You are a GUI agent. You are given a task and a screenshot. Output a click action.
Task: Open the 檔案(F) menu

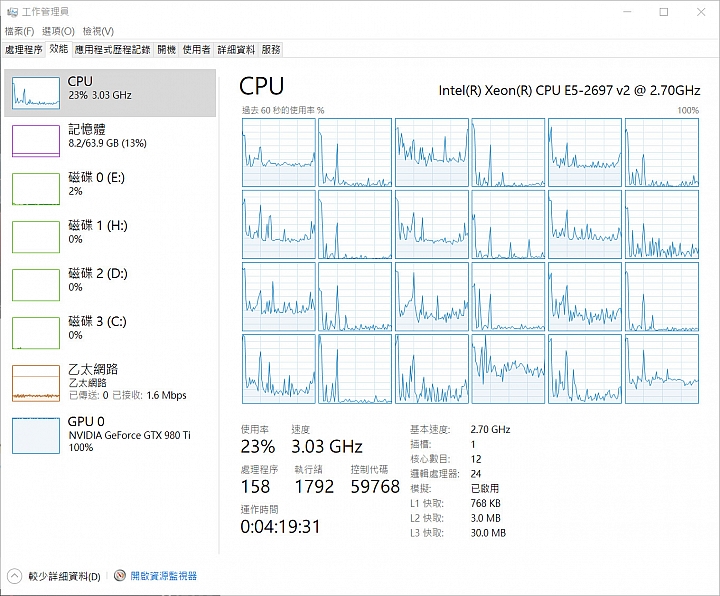19,31
